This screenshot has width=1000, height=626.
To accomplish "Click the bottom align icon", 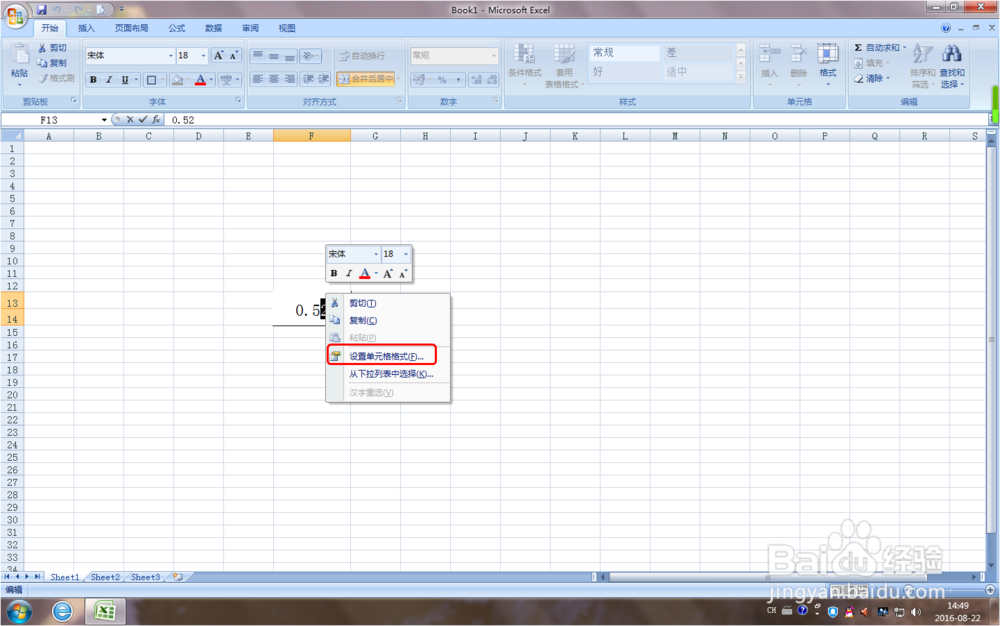I will 290,56.
